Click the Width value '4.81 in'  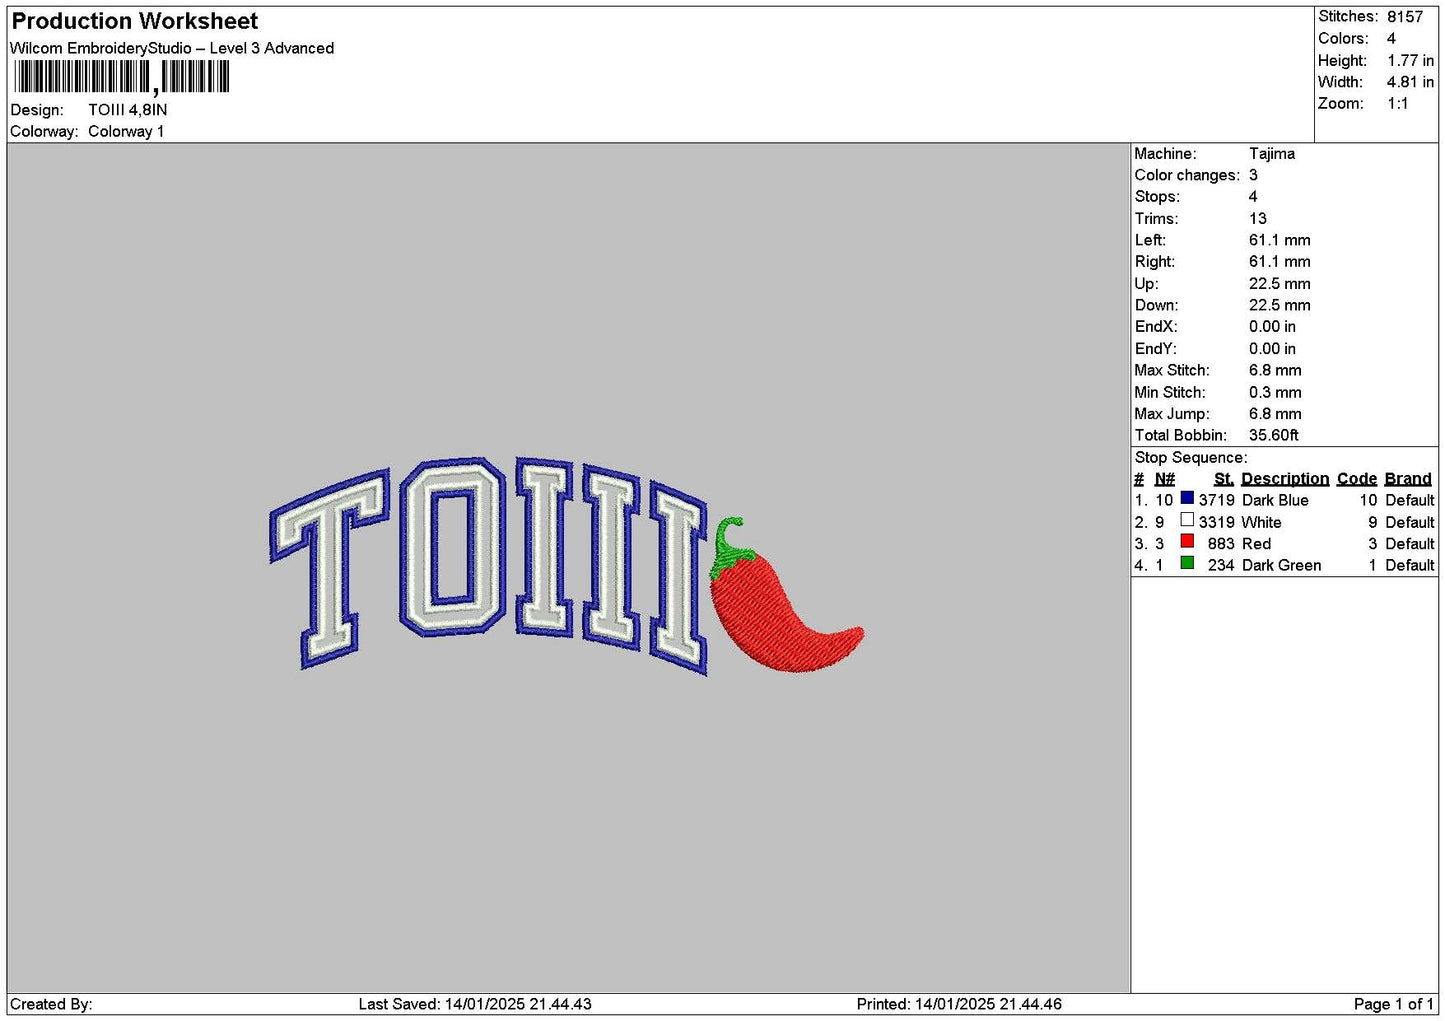coord(1410,82)
